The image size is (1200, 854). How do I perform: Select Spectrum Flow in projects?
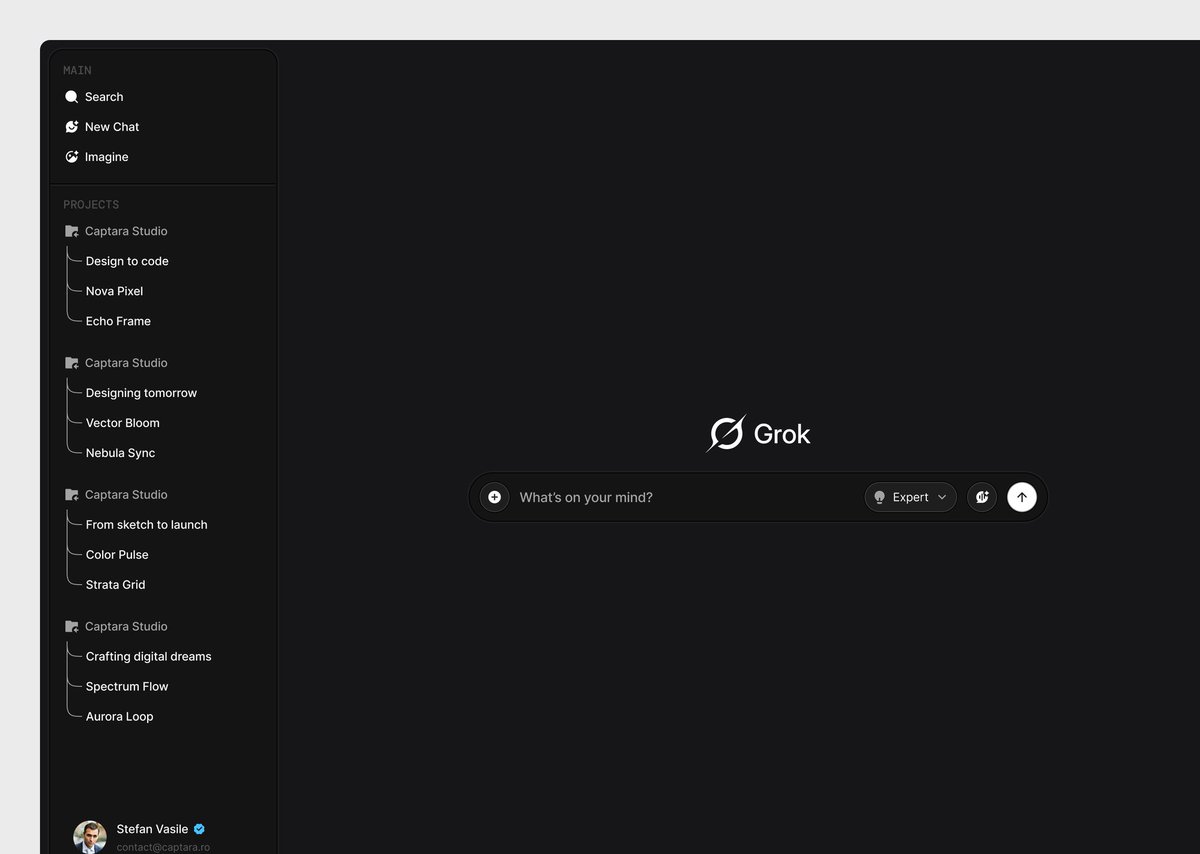pyautogui.click(x=127, y=687)
